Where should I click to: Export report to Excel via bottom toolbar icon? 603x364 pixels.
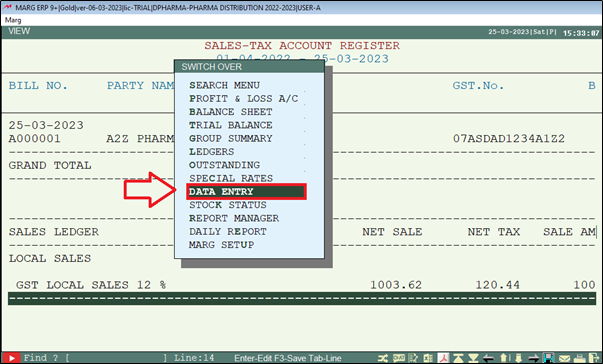pos(428,358)
